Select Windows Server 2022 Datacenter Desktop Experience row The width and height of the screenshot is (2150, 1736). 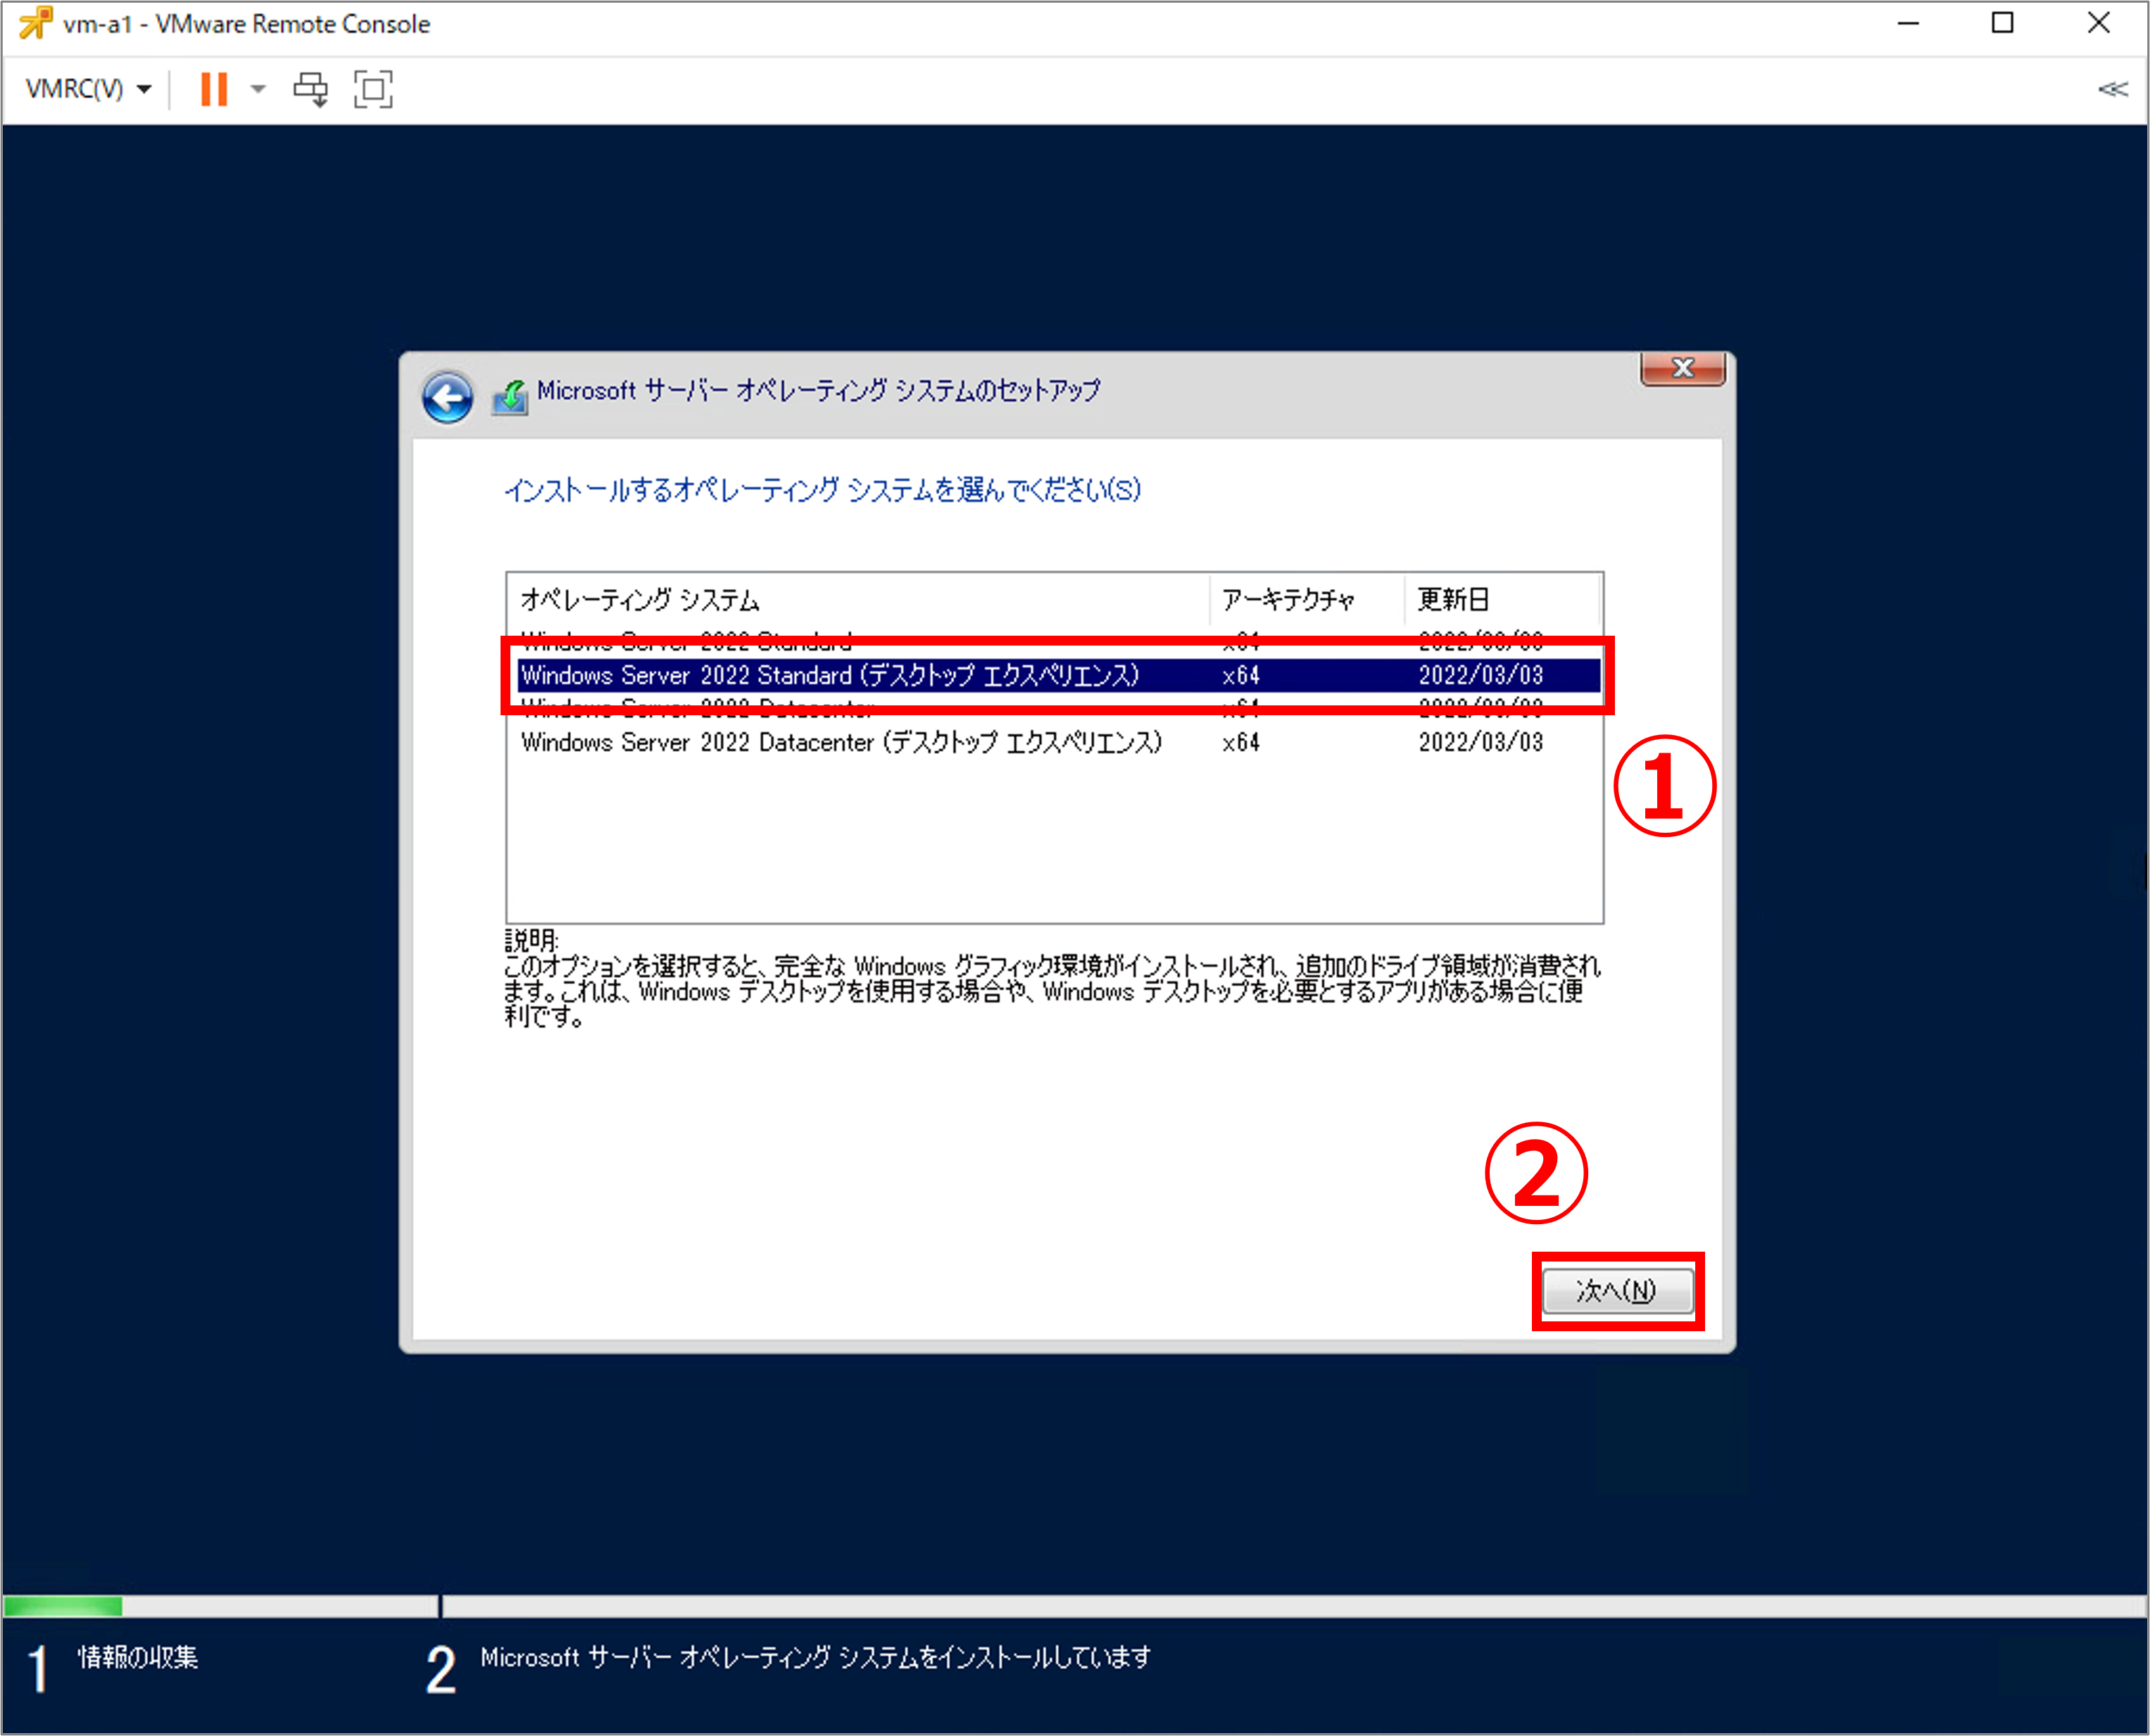click(1058, 742)
